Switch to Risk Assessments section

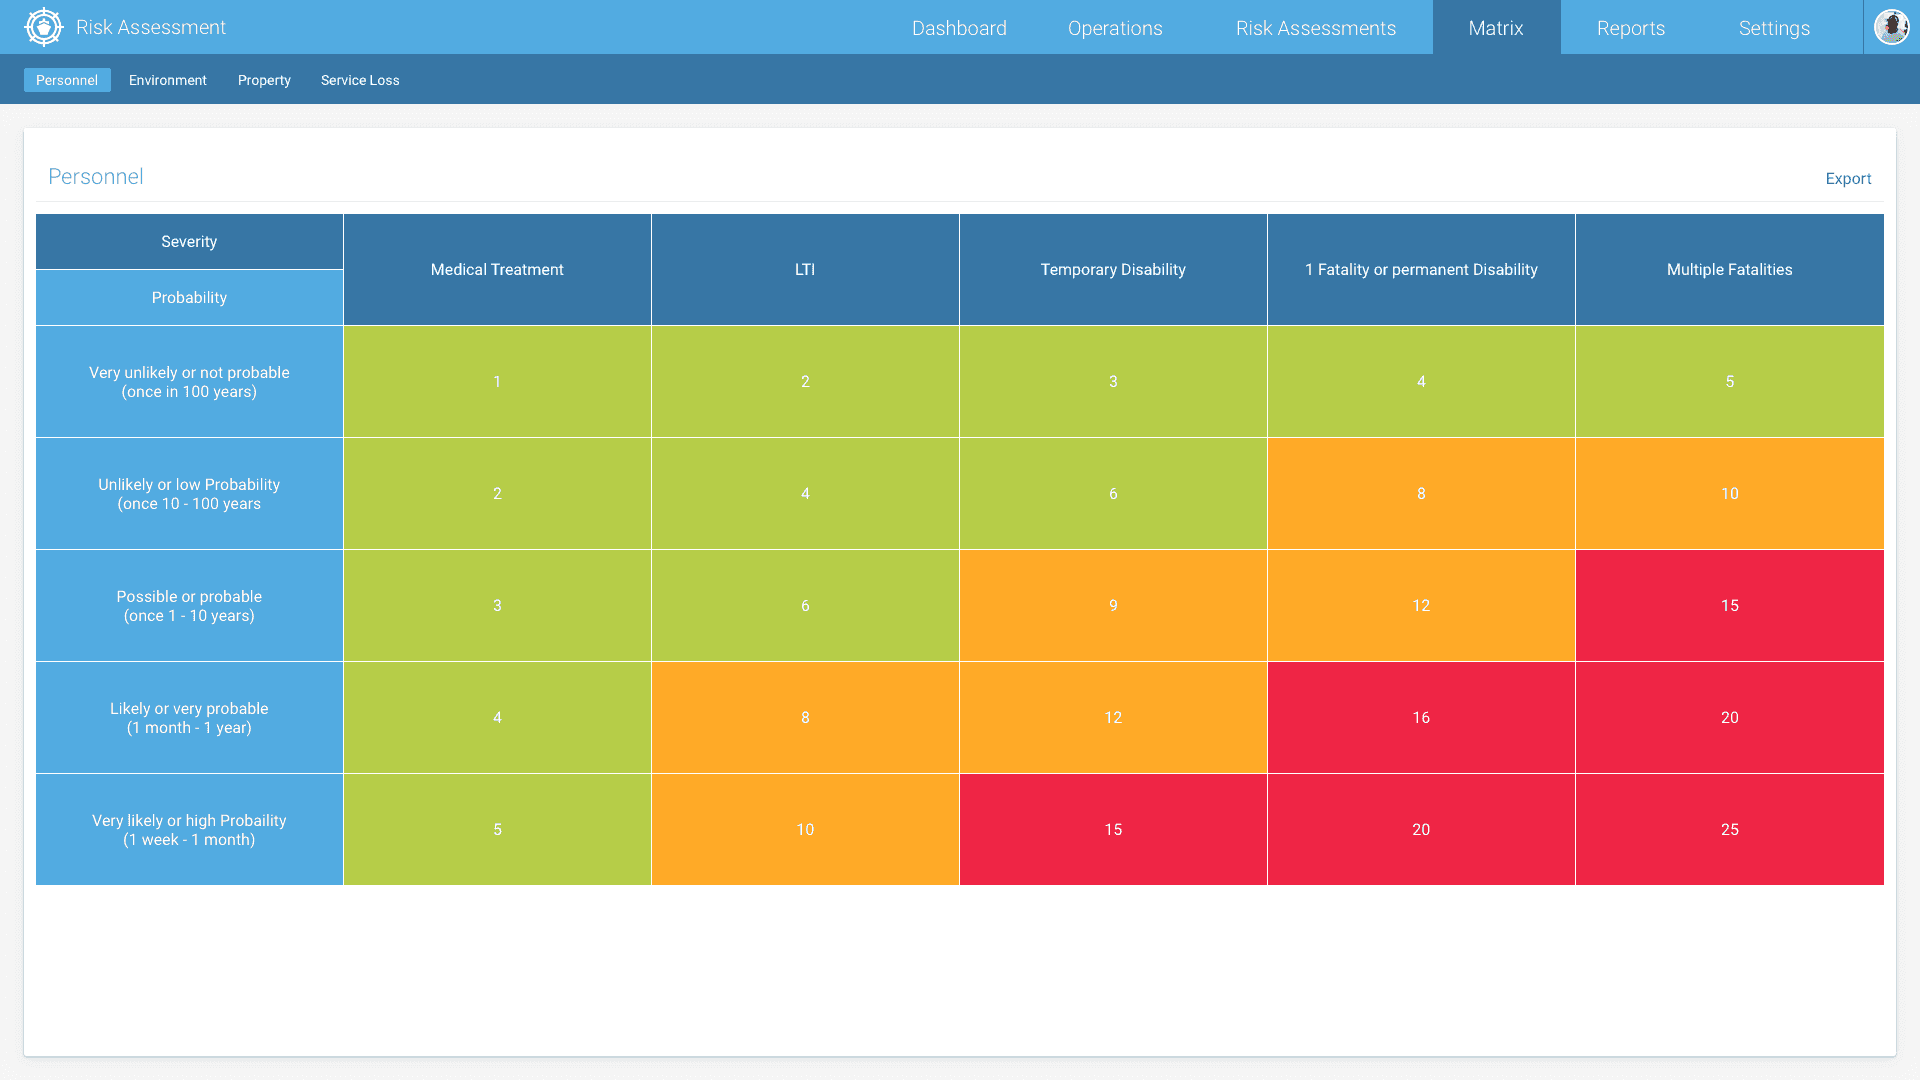(x=1315, y=28)
